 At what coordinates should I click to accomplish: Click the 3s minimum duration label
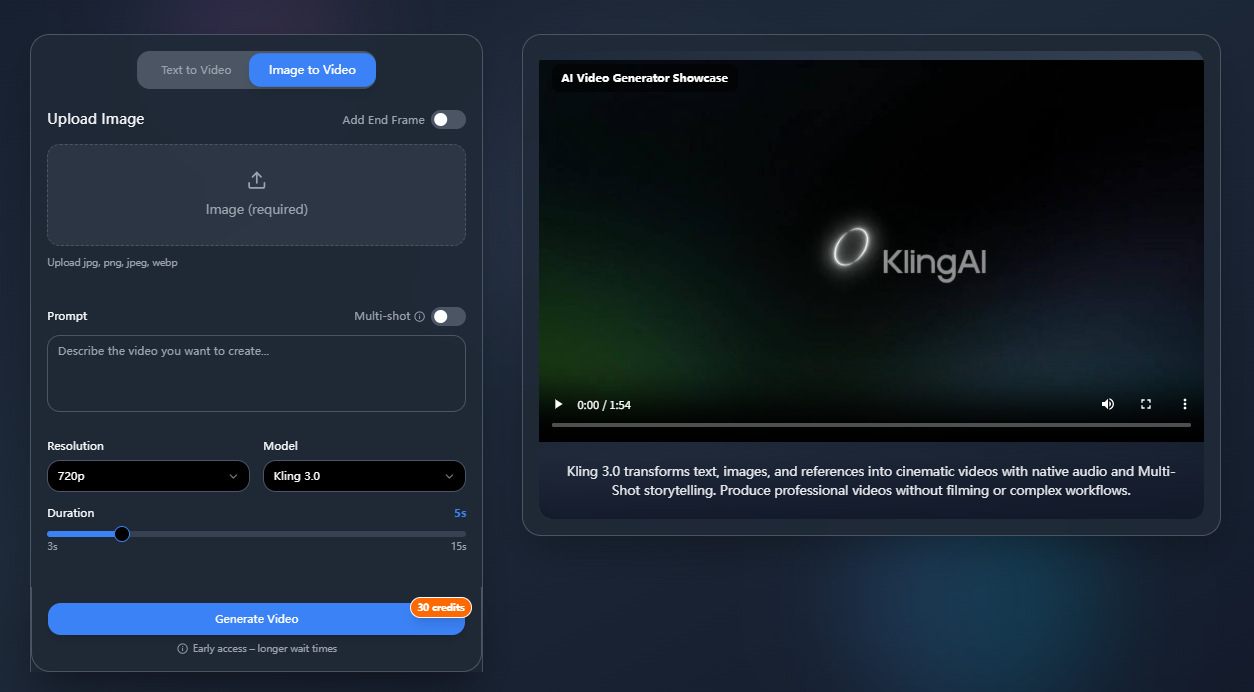click(x=52, y=547)
